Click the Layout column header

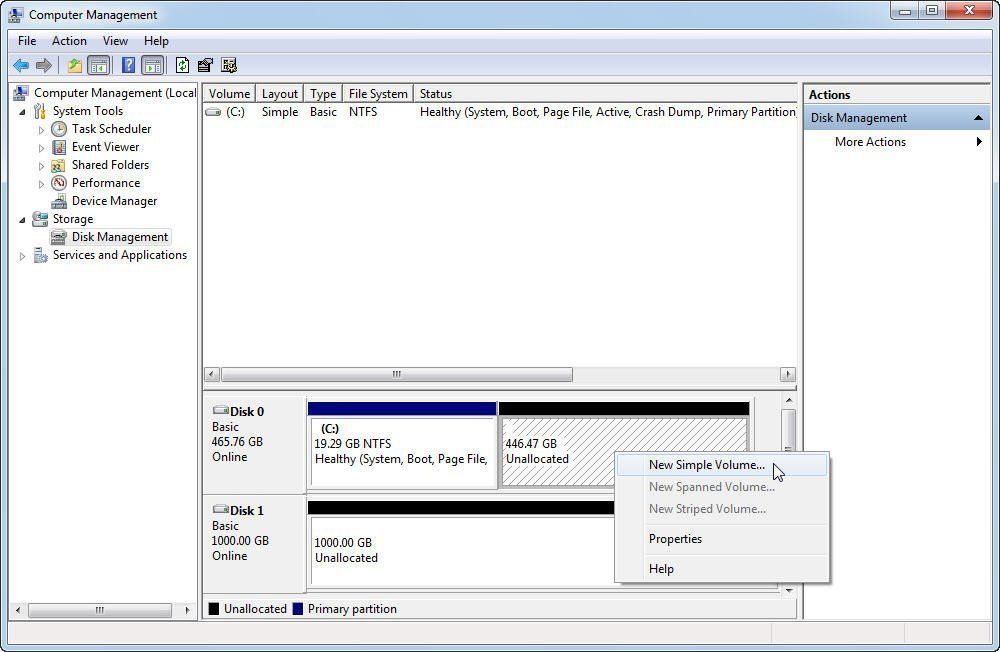click(x=280, y=94)
